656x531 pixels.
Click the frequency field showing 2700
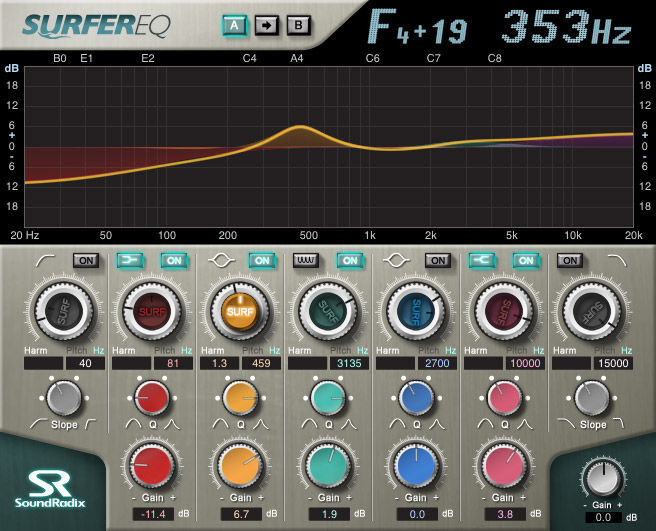coord(437,363)
